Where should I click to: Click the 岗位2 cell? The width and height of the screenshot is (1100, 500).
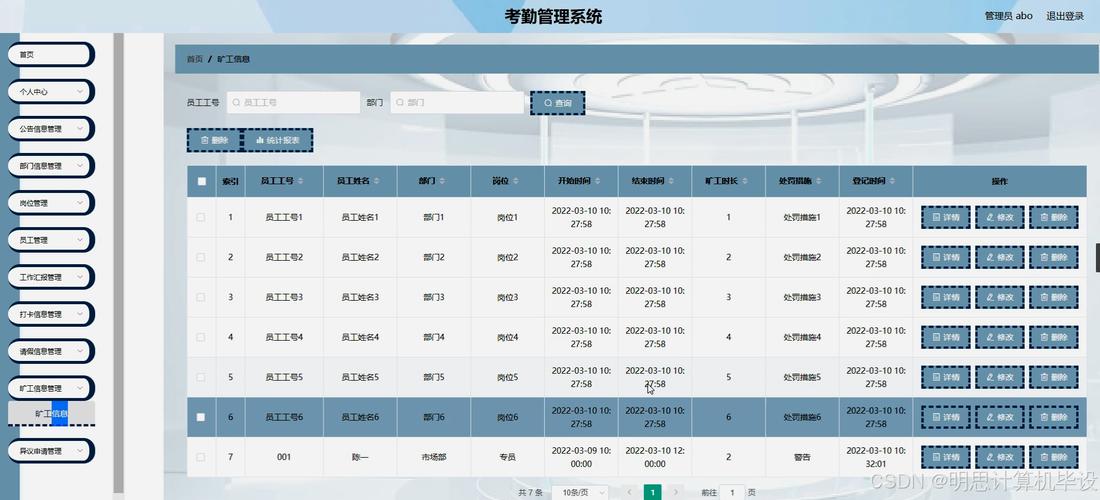click(507, 257)
